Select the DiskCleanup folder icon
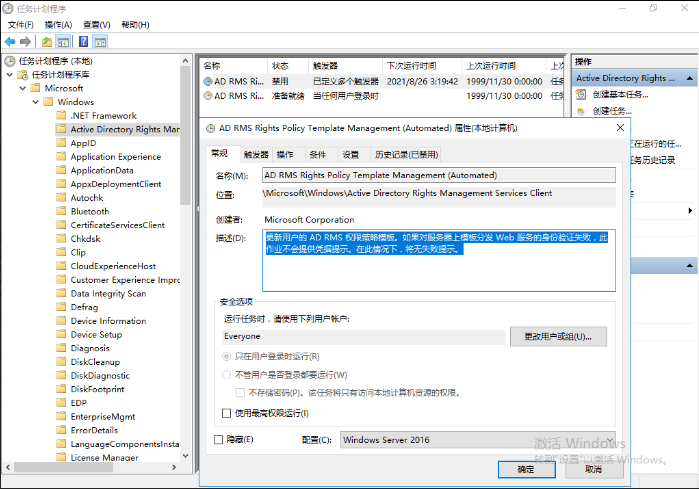The height and width of the screenshot is (489, 699). coord(61,362)
